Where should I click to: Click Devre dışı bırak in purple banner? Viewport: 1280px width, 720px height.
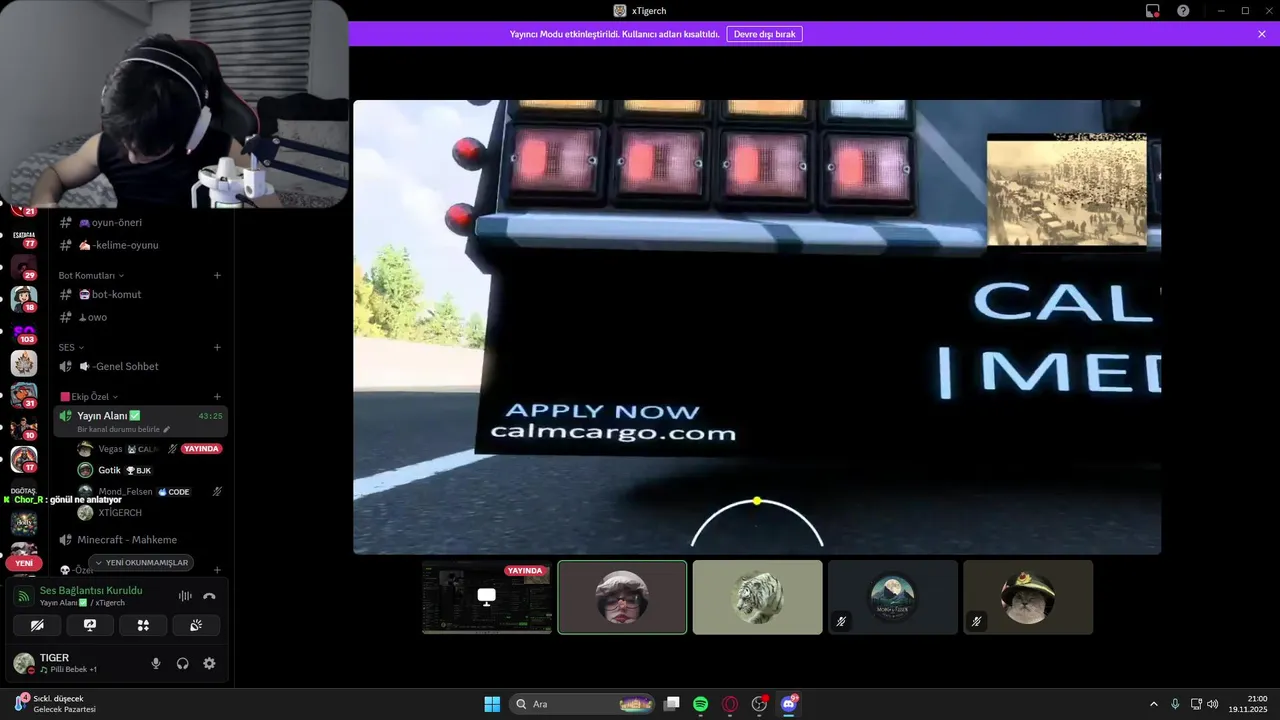click(x=764, y=34)
